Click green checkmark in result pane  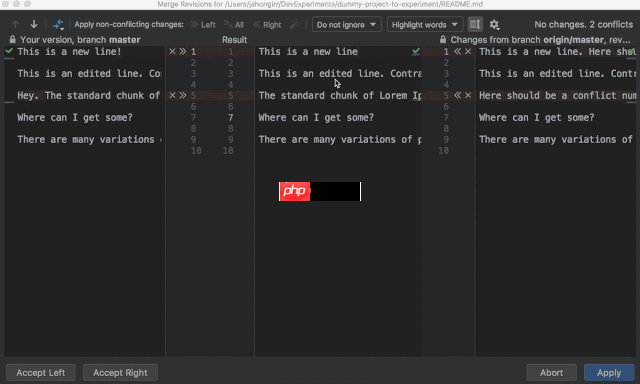pos(416,51)
